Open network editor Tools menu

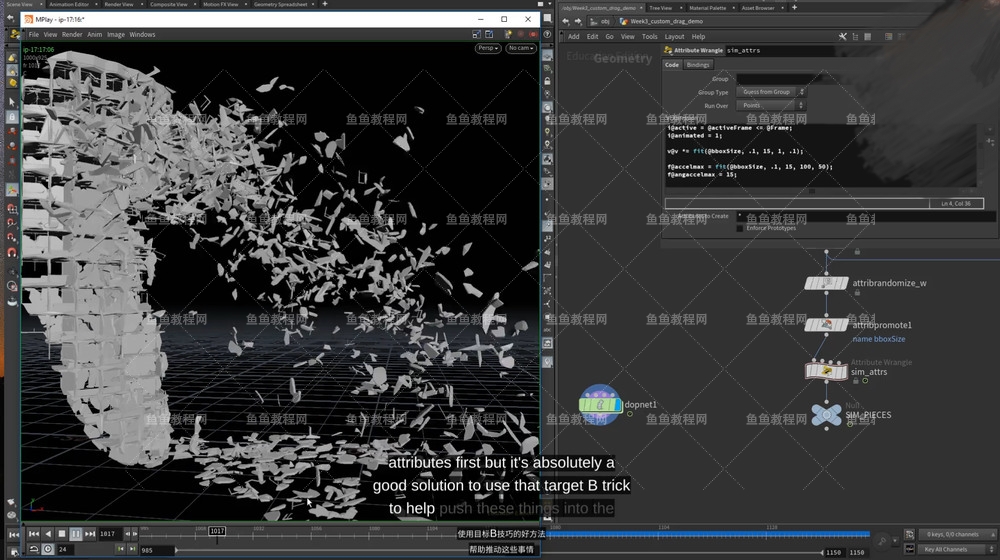coord(649,36)
